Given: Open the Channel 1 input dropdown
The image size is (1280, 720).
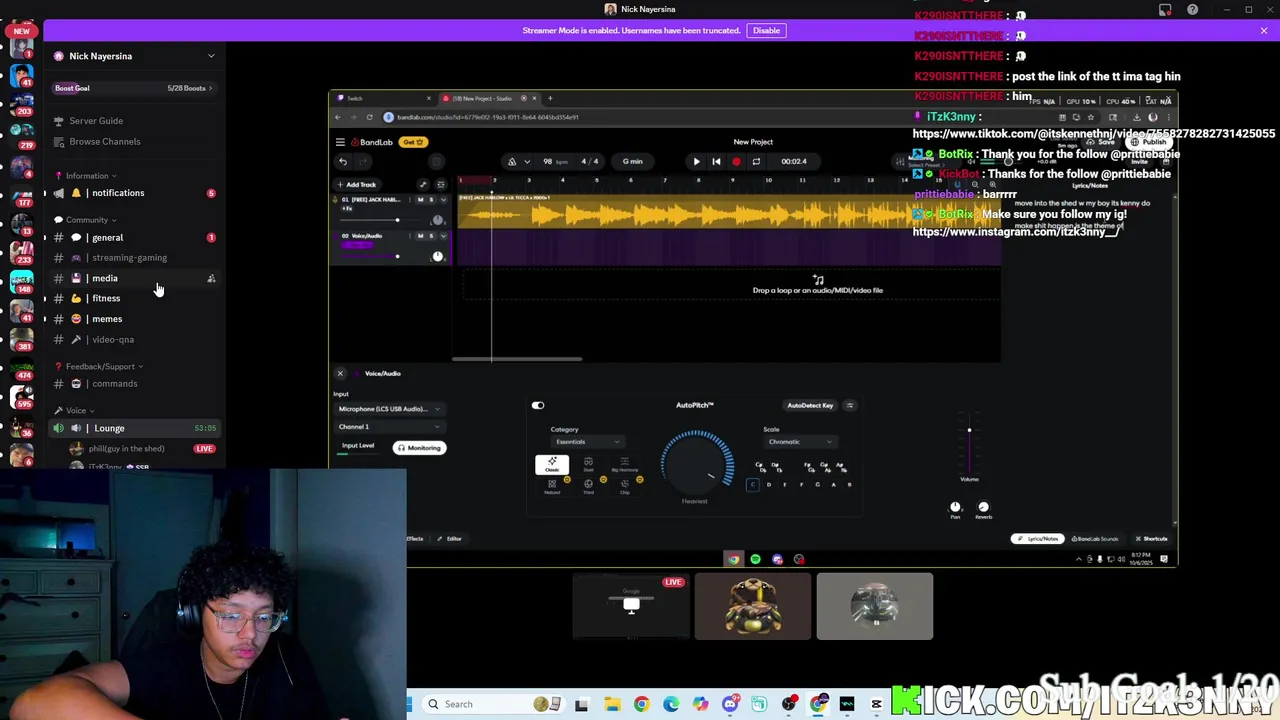Looking at the screenshot, I should tap(389, 427).
